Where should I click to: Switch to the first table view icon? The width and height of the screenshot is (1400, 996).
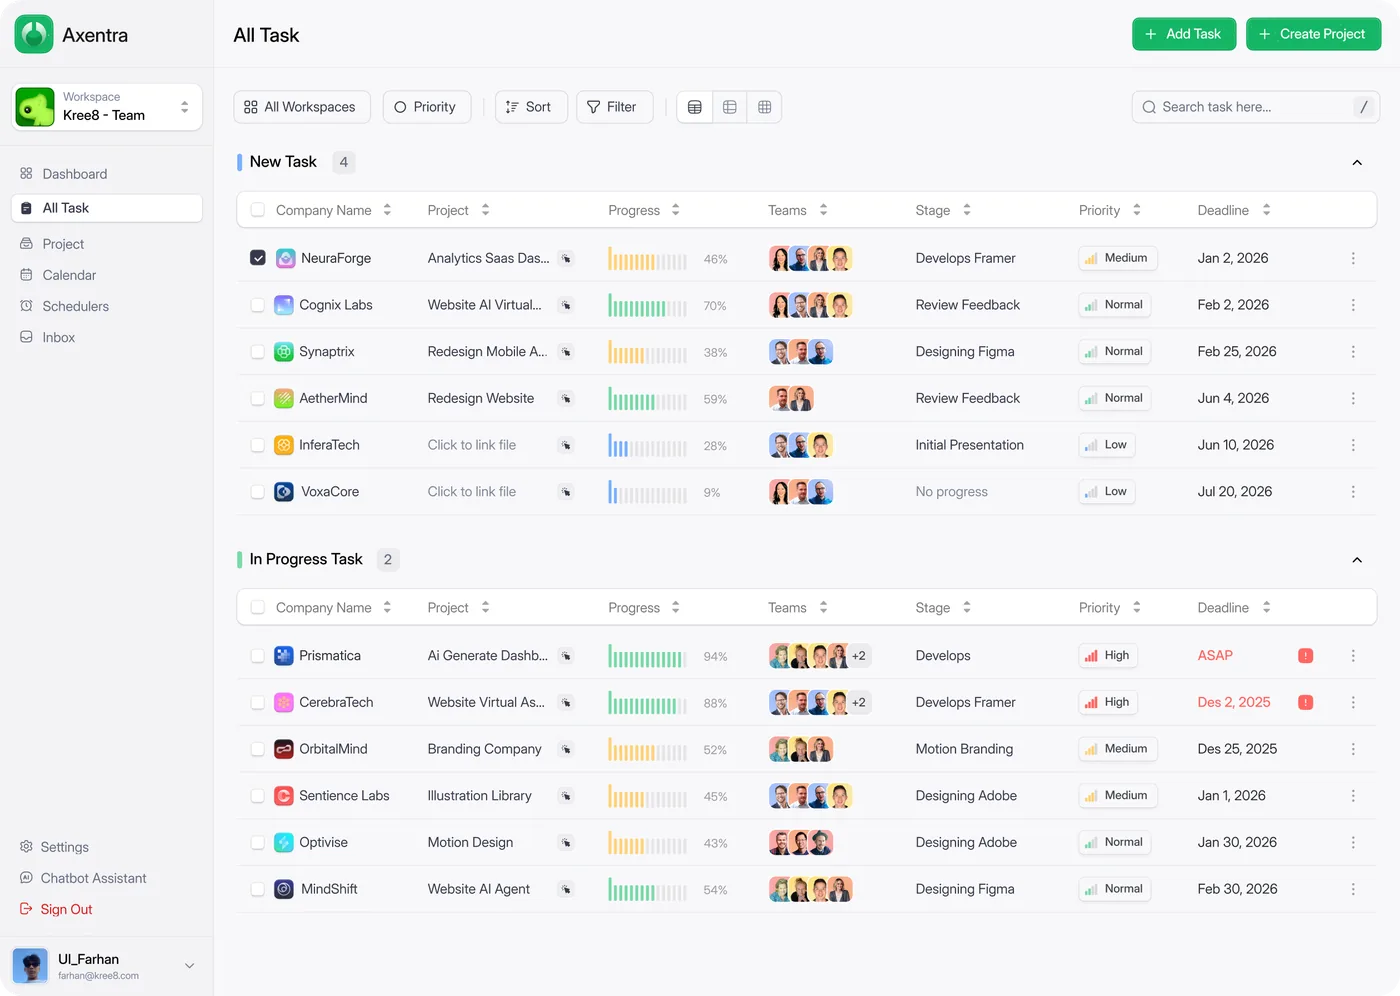coord(695,107)
